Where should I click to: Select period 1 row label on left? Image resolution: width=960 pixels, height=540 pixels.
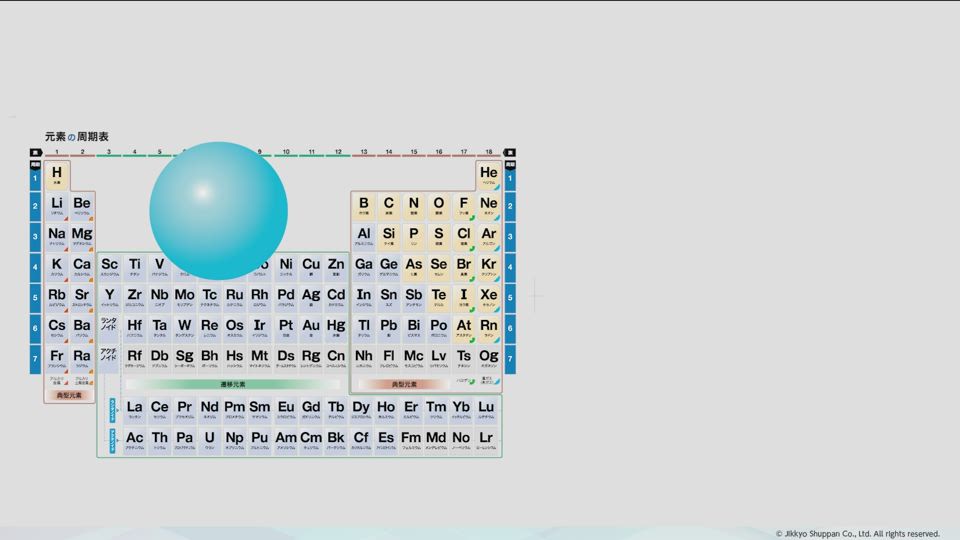coord(35,179)
